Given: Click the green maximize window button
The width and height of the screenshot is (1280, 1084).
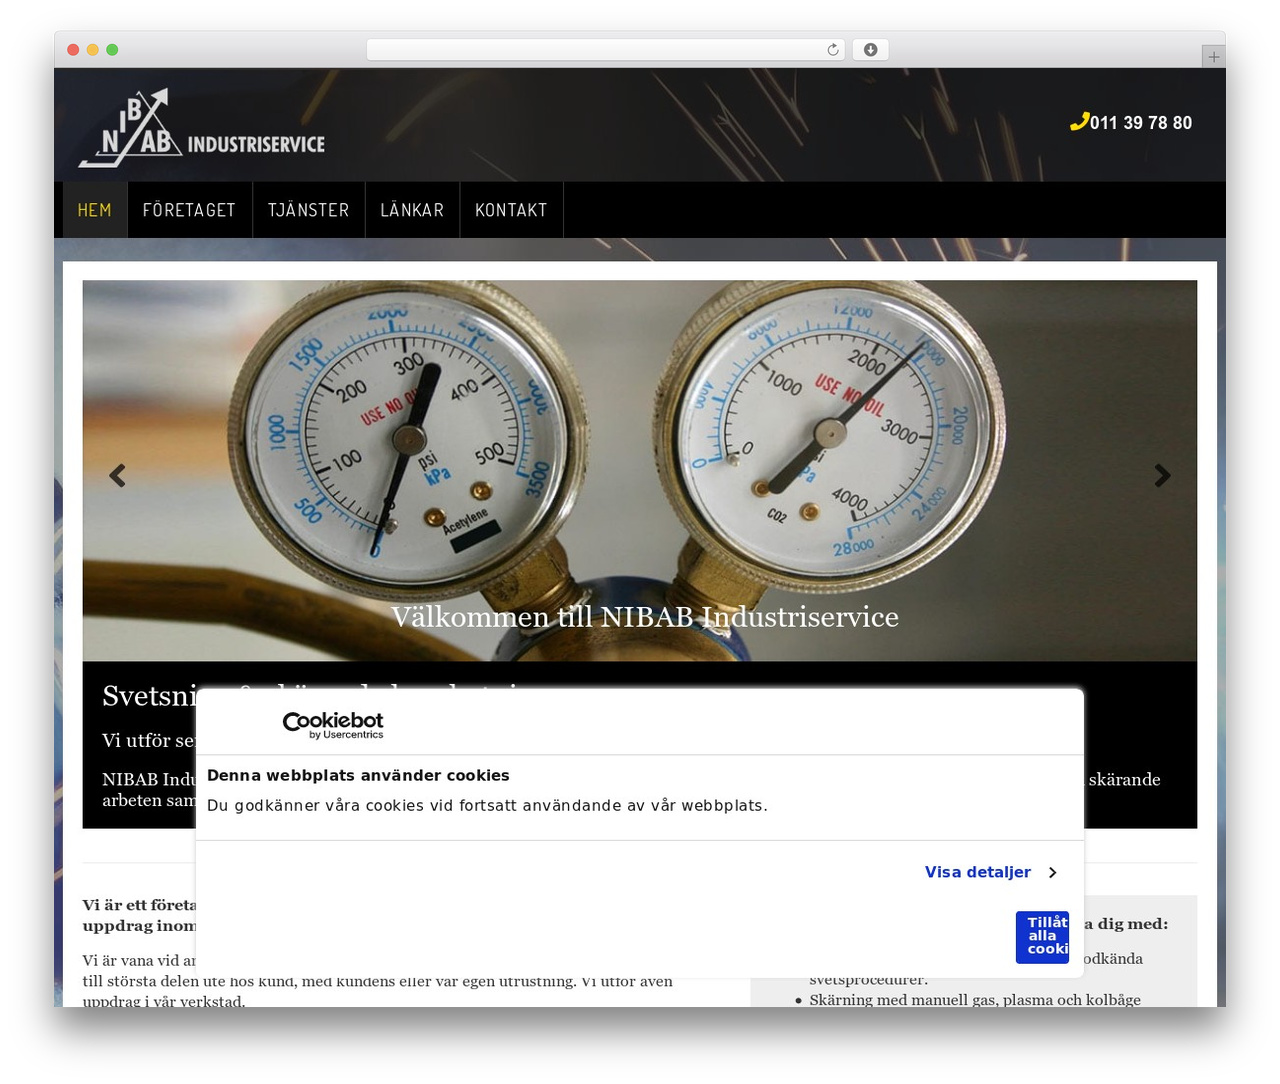Looking at the screenshot, I should [x=112, y=50].
